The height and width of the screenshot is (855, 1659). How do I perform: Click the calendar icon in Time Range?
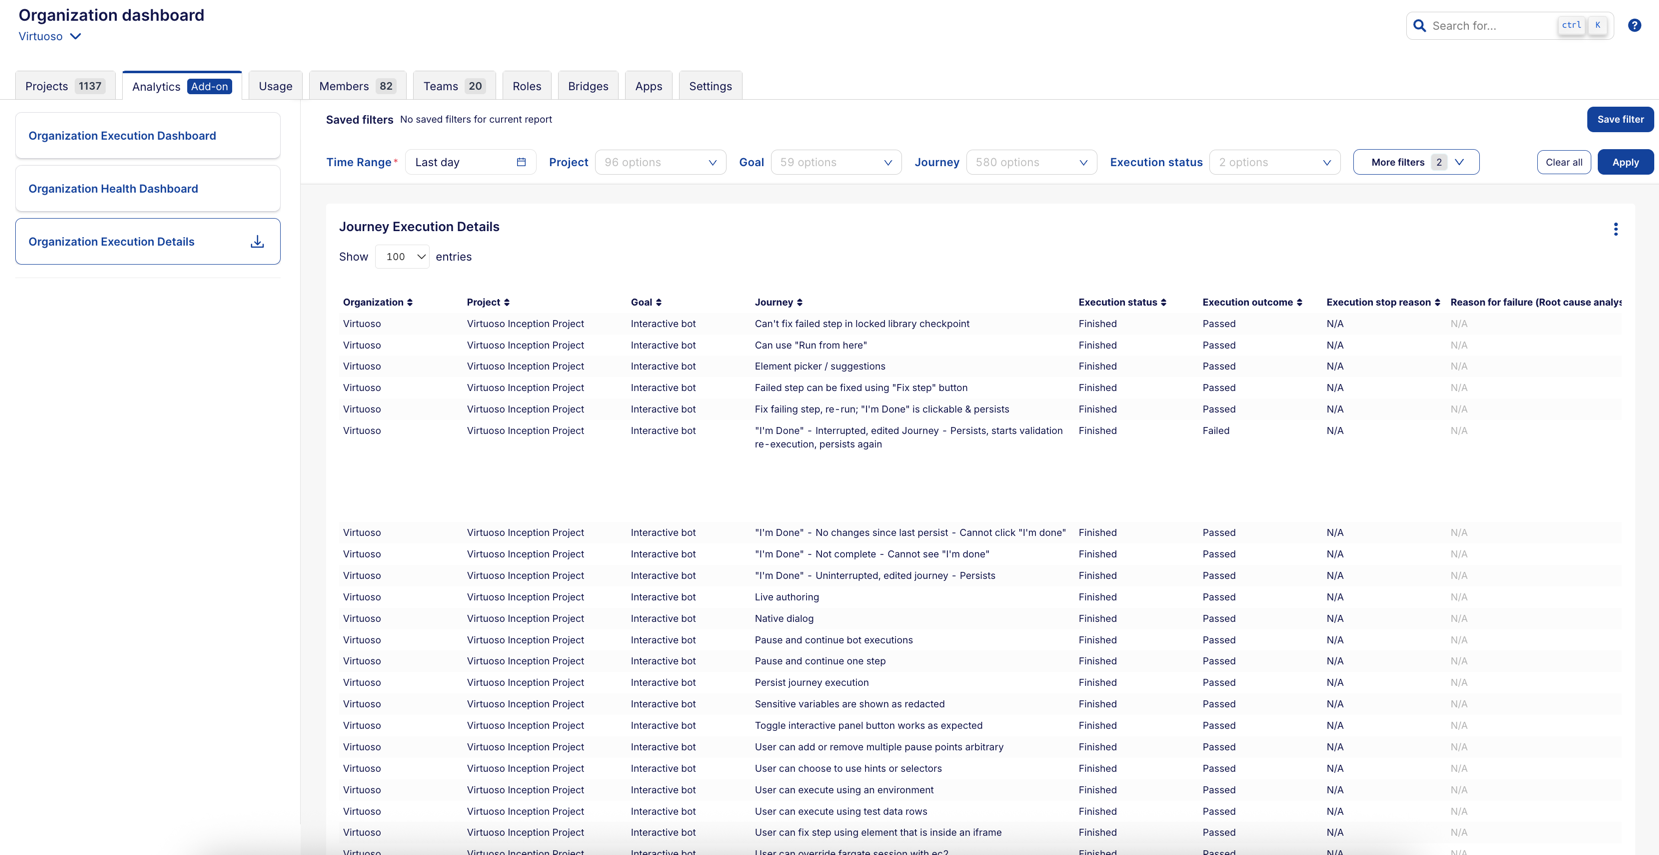[x=521, y=162]
